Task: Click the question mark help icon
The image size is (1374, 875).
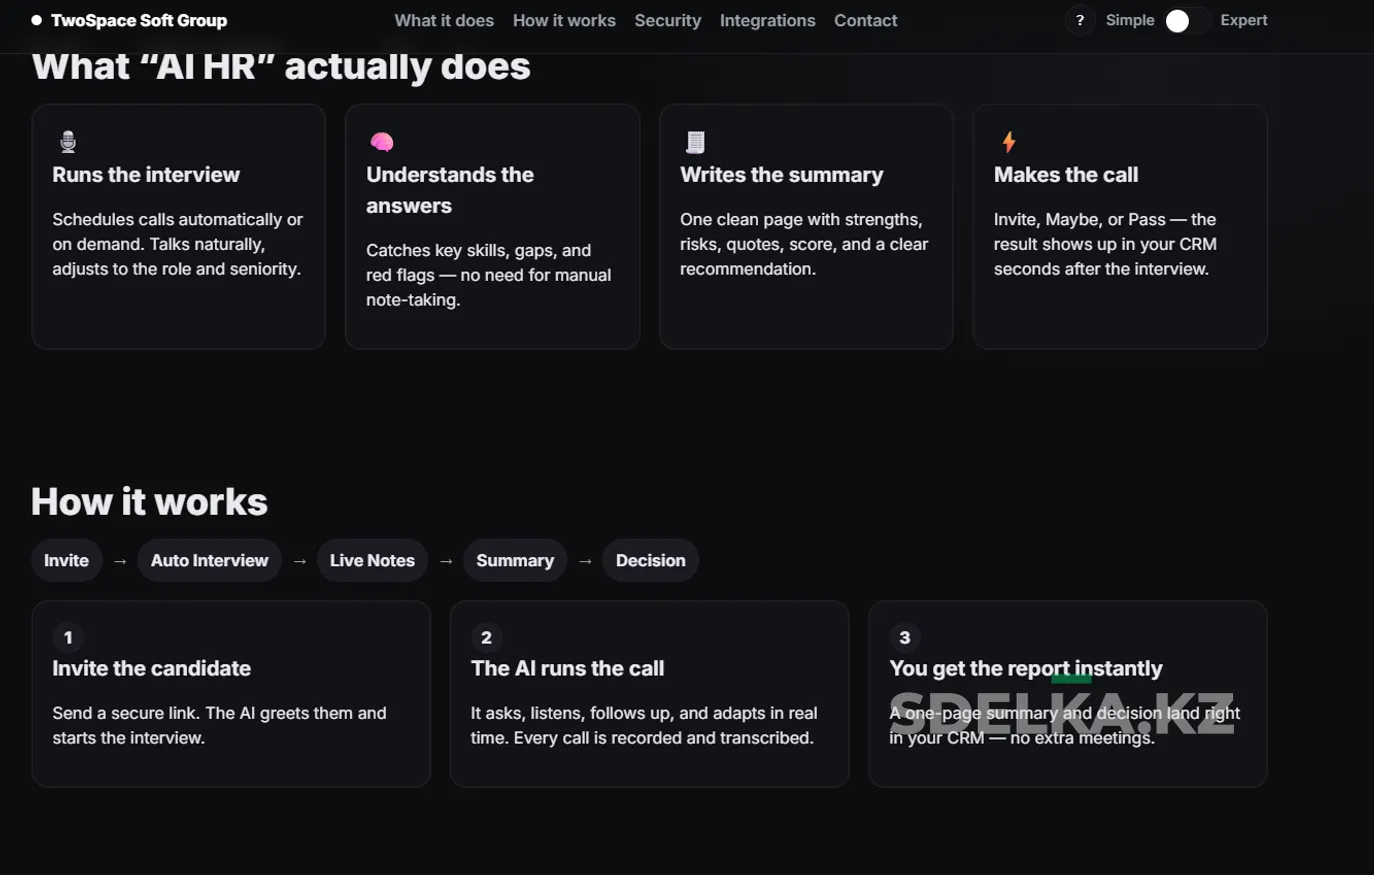Action: point(1079,20)
